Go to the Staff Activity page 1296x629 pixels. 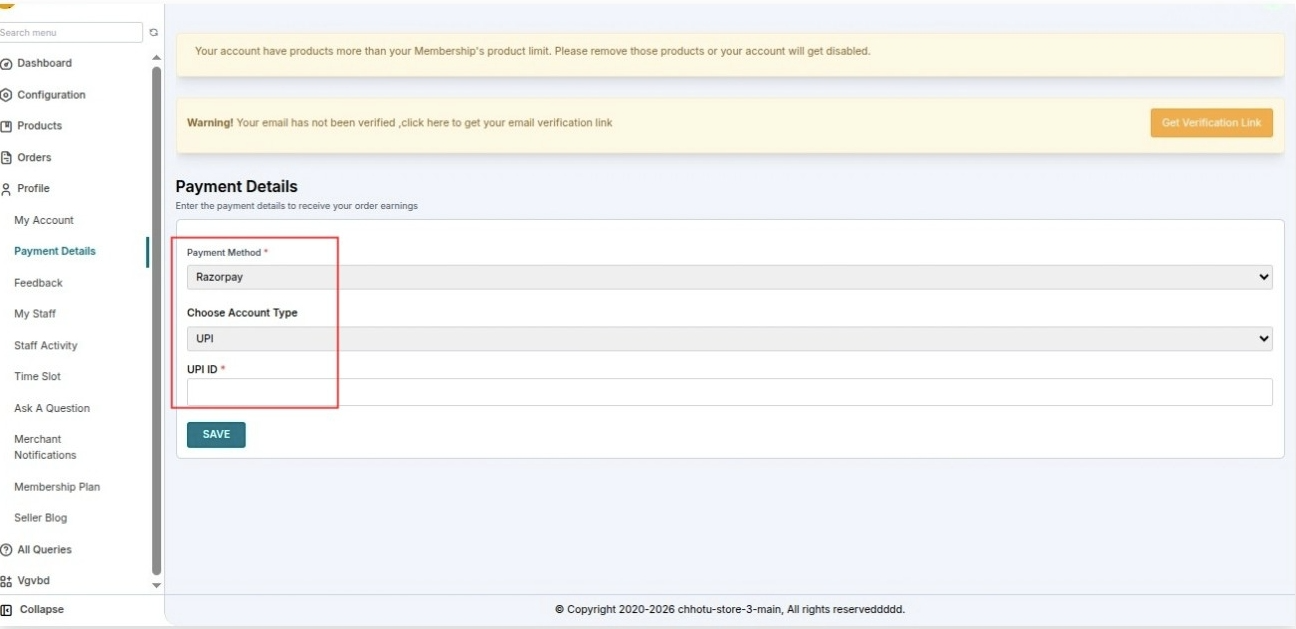click(46, 346)
